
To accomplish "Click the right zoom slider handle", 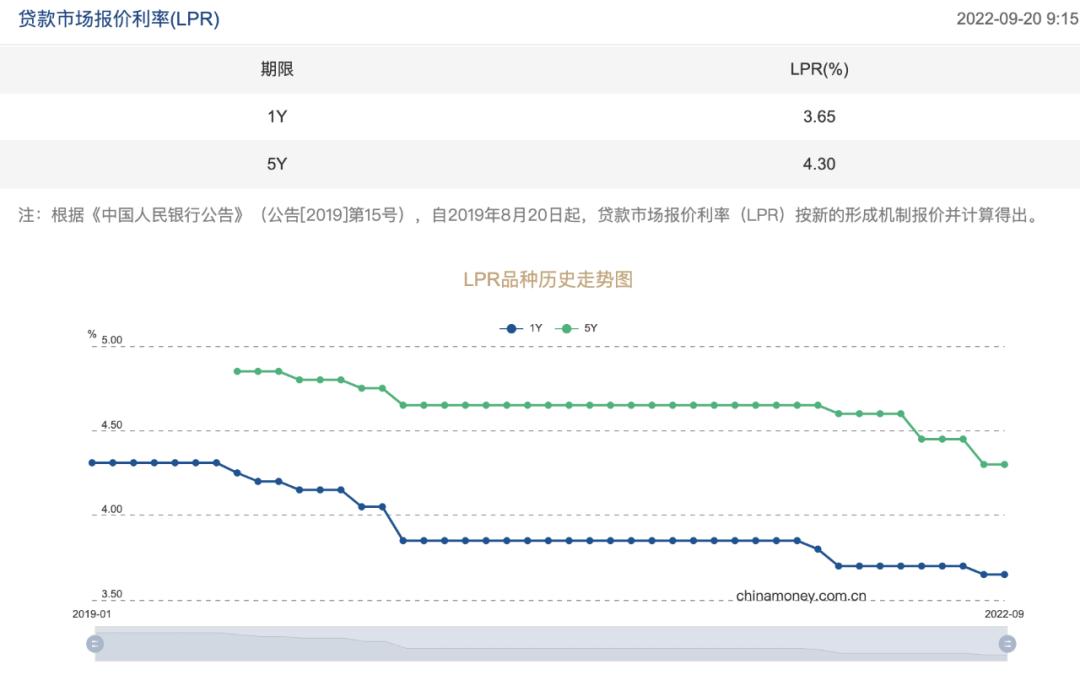I will (1007, 644).
